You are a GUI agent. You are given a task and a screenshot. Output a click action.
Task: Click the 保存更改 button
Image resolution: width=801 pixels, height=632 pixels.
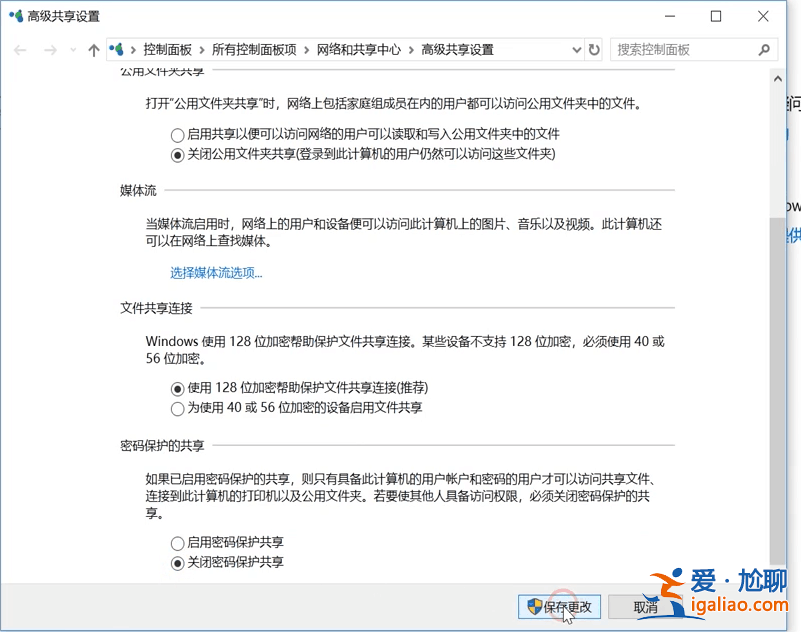pyautogui.click(x=560, y=607)
